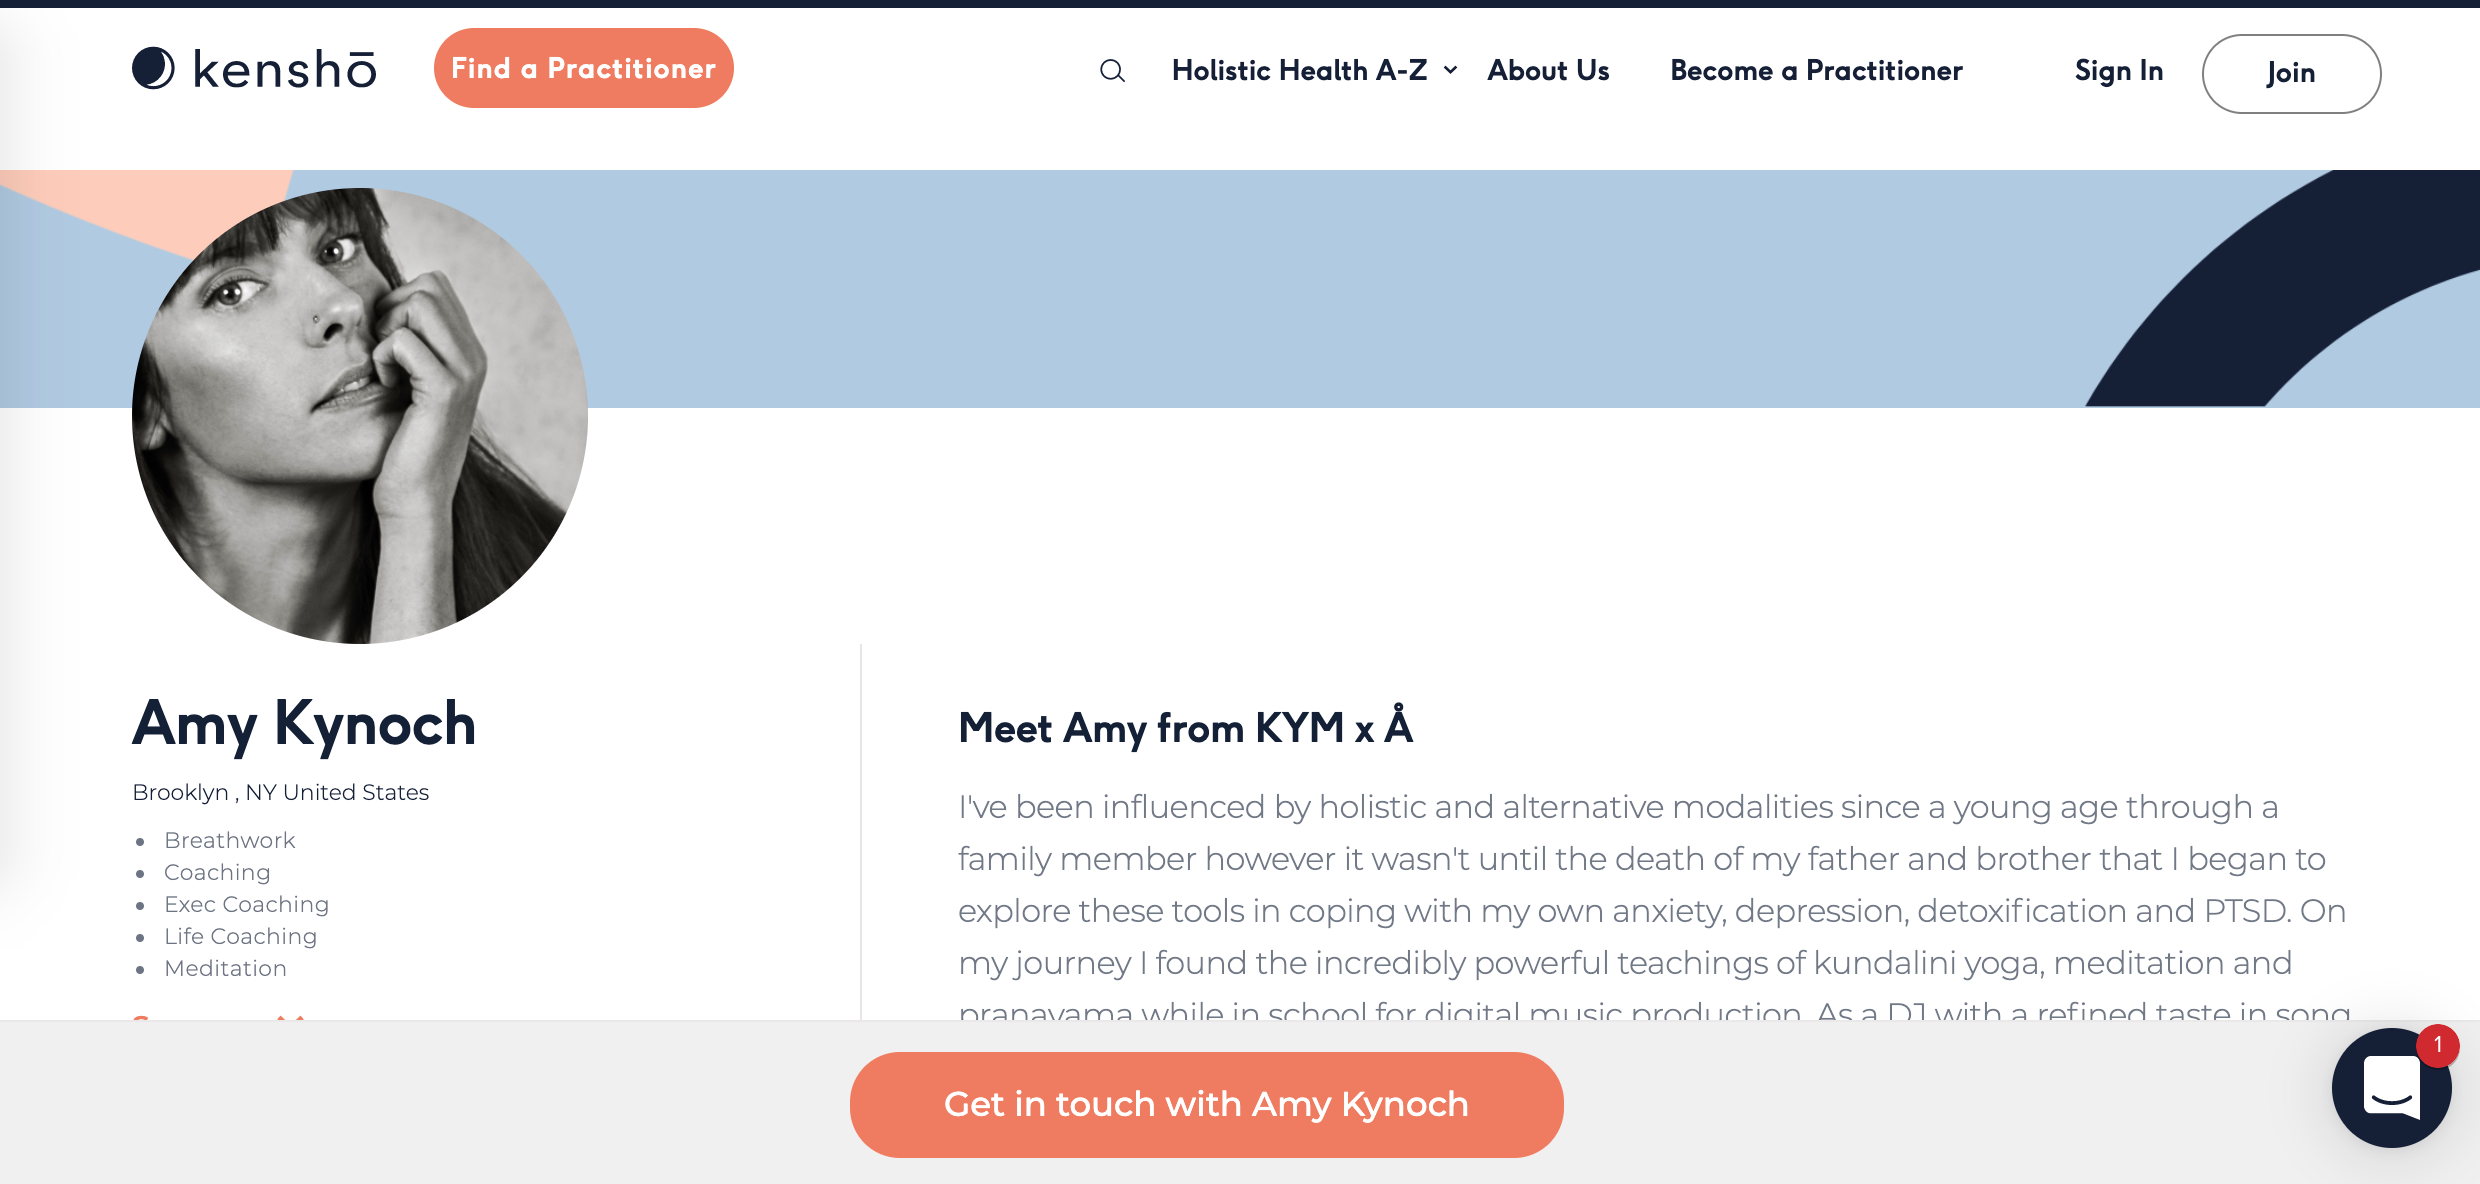Open search with the magnifying glass icon

(x=1112, y=71)
